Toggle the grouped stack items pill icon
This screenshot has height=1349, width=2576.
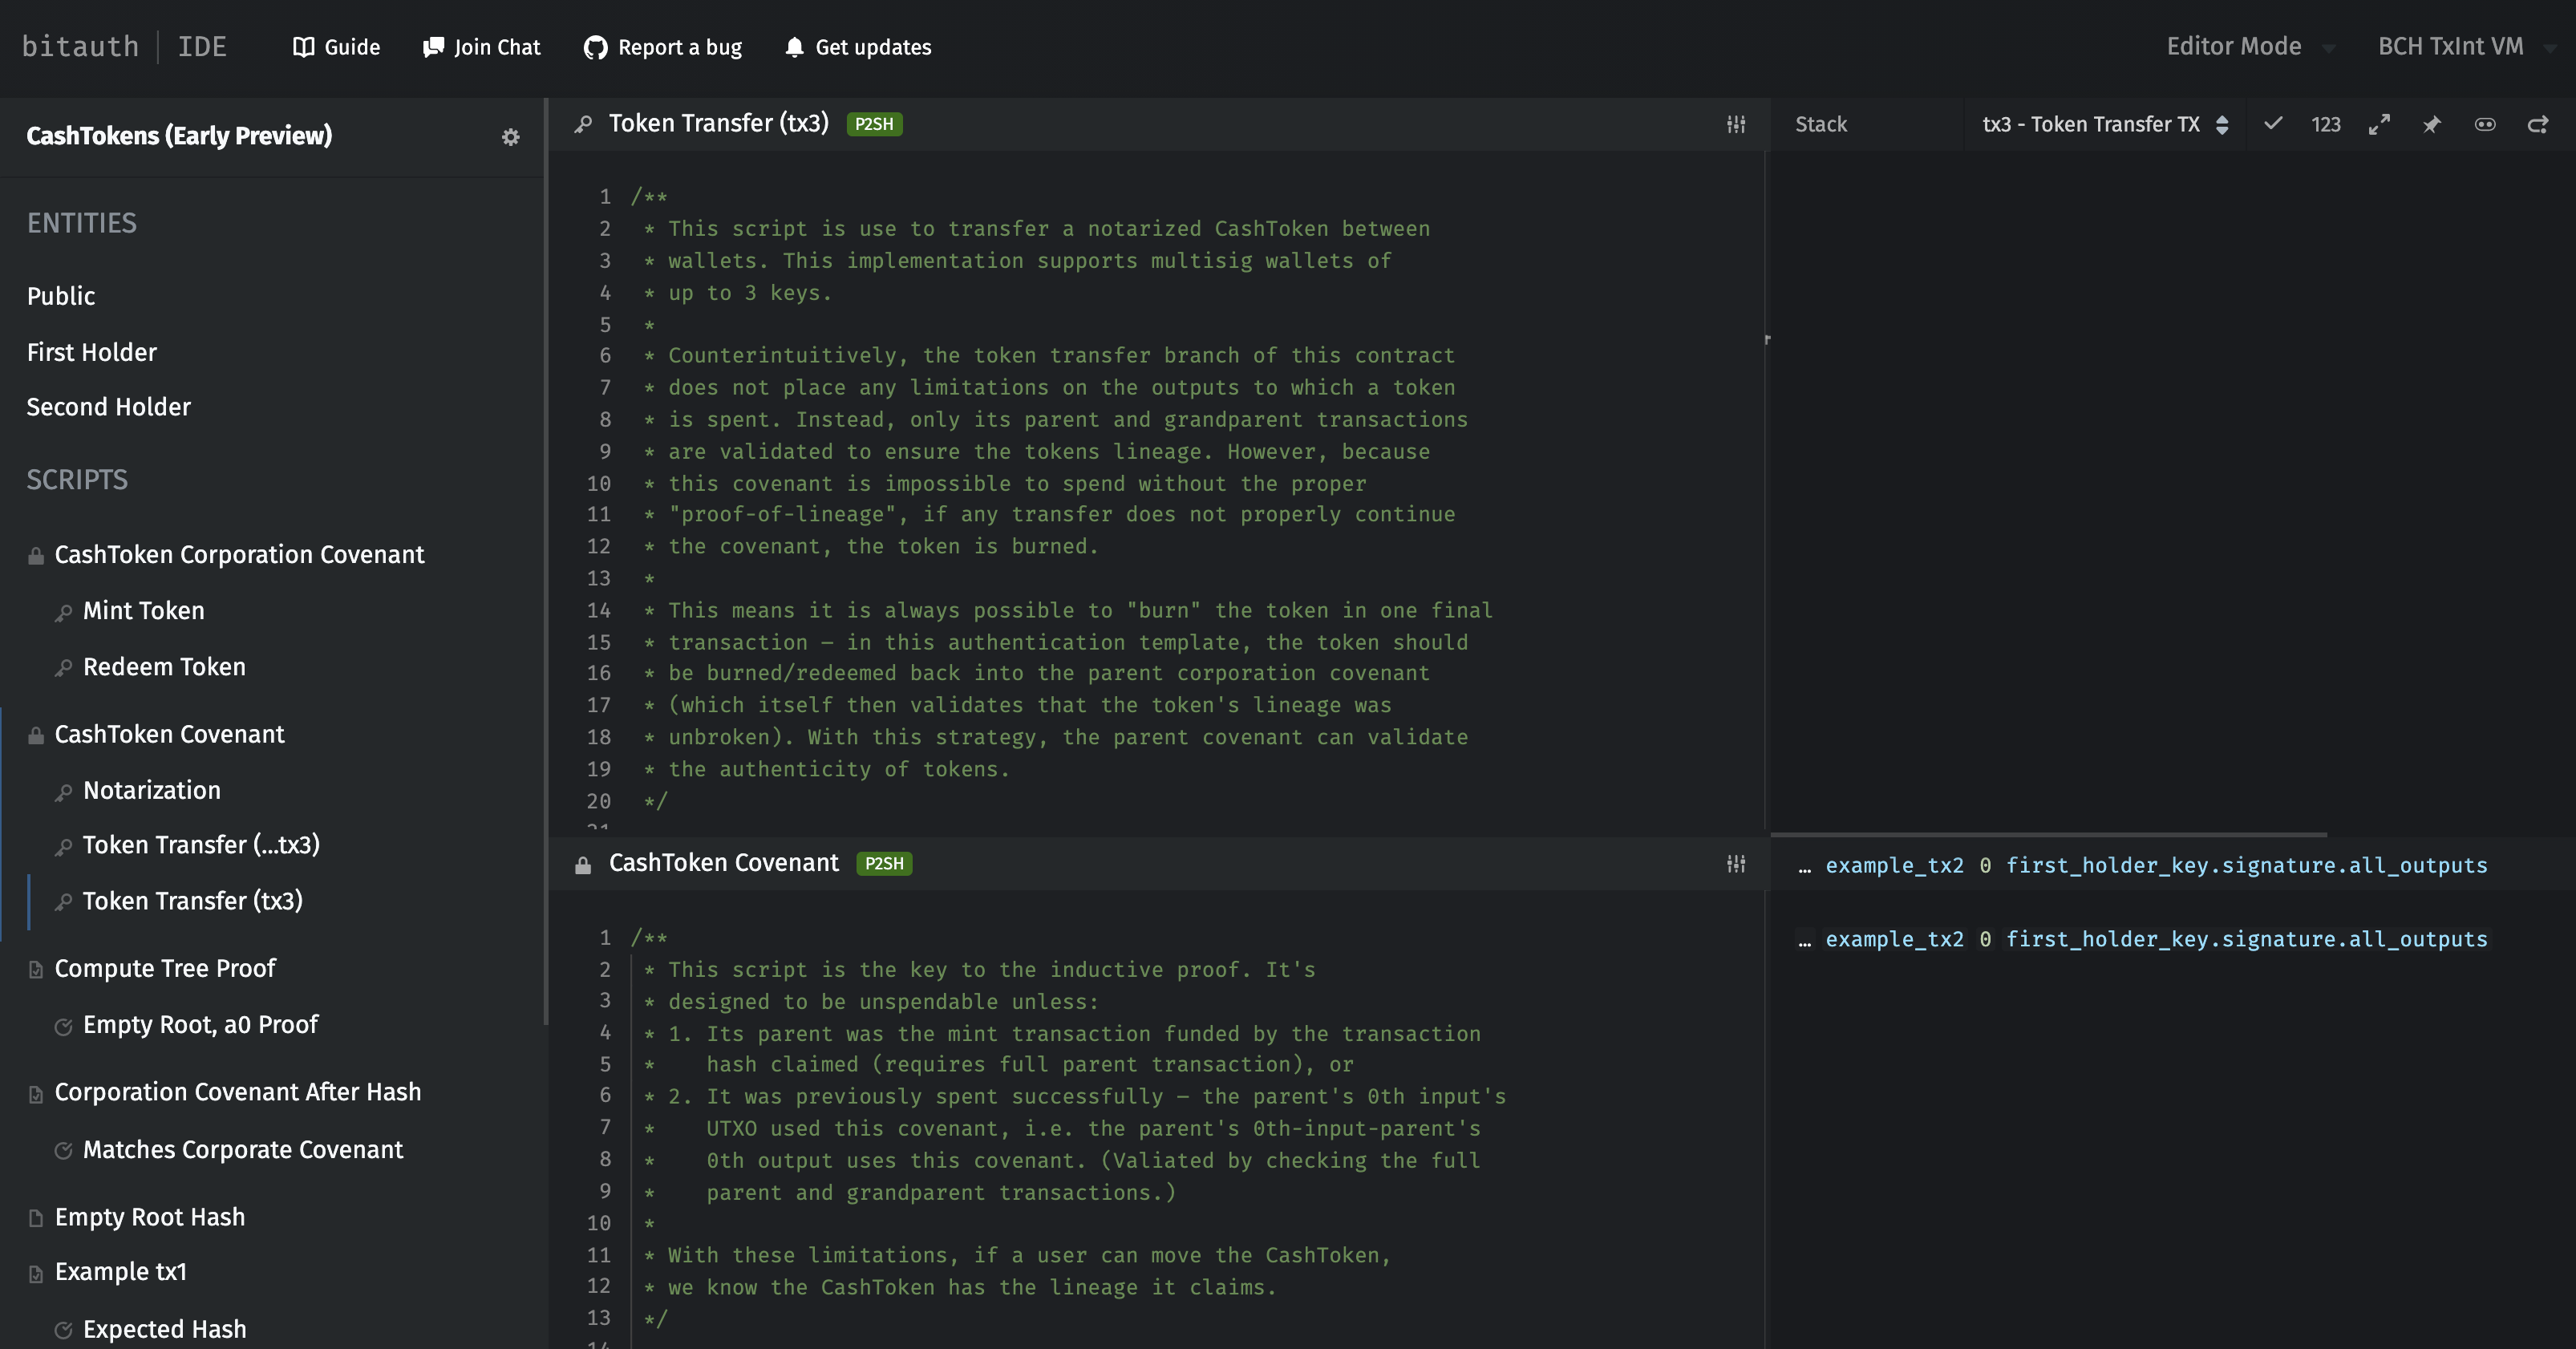click(2485, 124)
